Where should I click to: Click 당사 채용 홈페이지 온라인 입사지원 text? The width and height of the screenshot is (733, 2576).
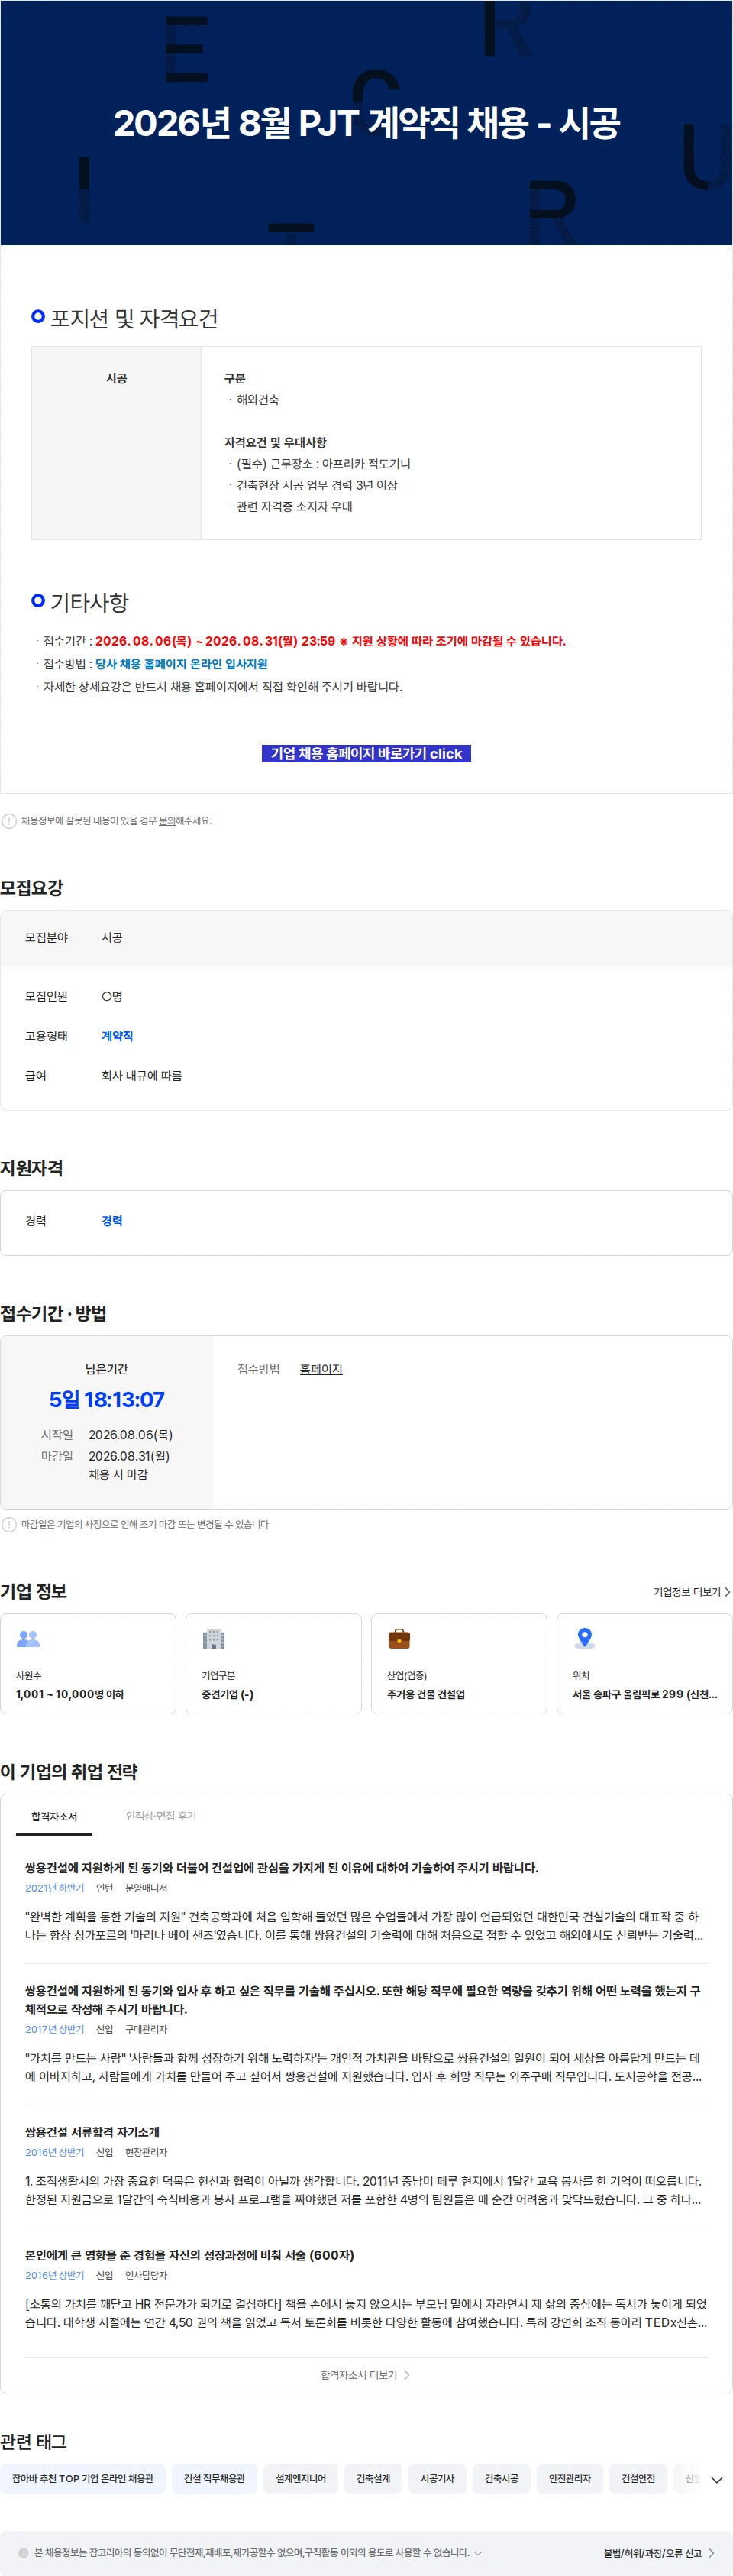[x=181, y=664]
